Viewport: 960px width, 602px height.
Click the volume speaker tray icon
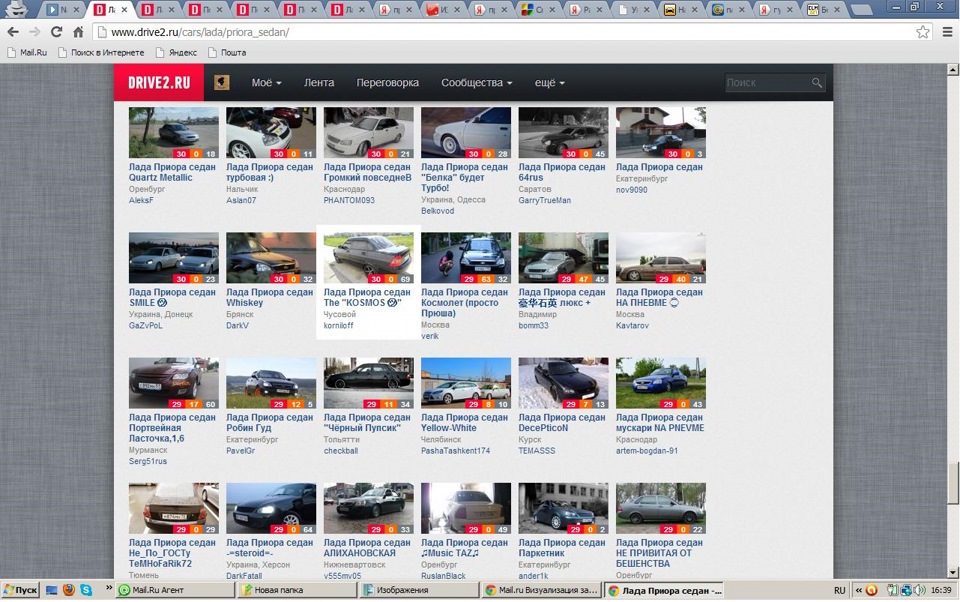tap(920, 590)
